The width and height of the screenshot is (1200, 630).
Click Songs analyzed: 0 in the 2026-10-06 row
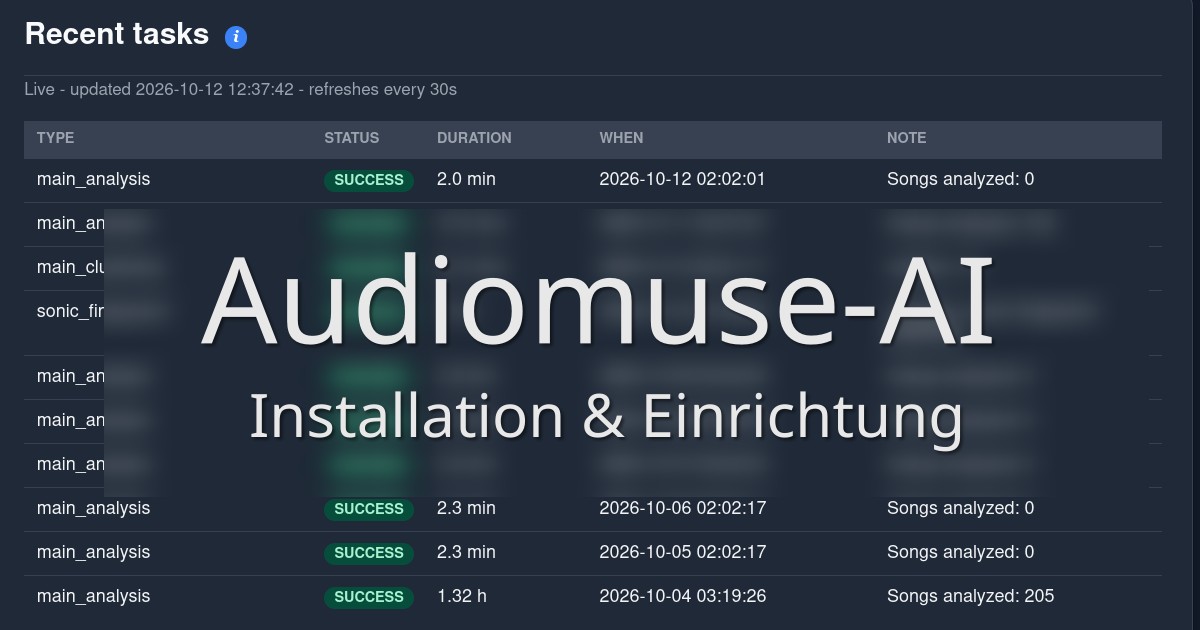960,508
